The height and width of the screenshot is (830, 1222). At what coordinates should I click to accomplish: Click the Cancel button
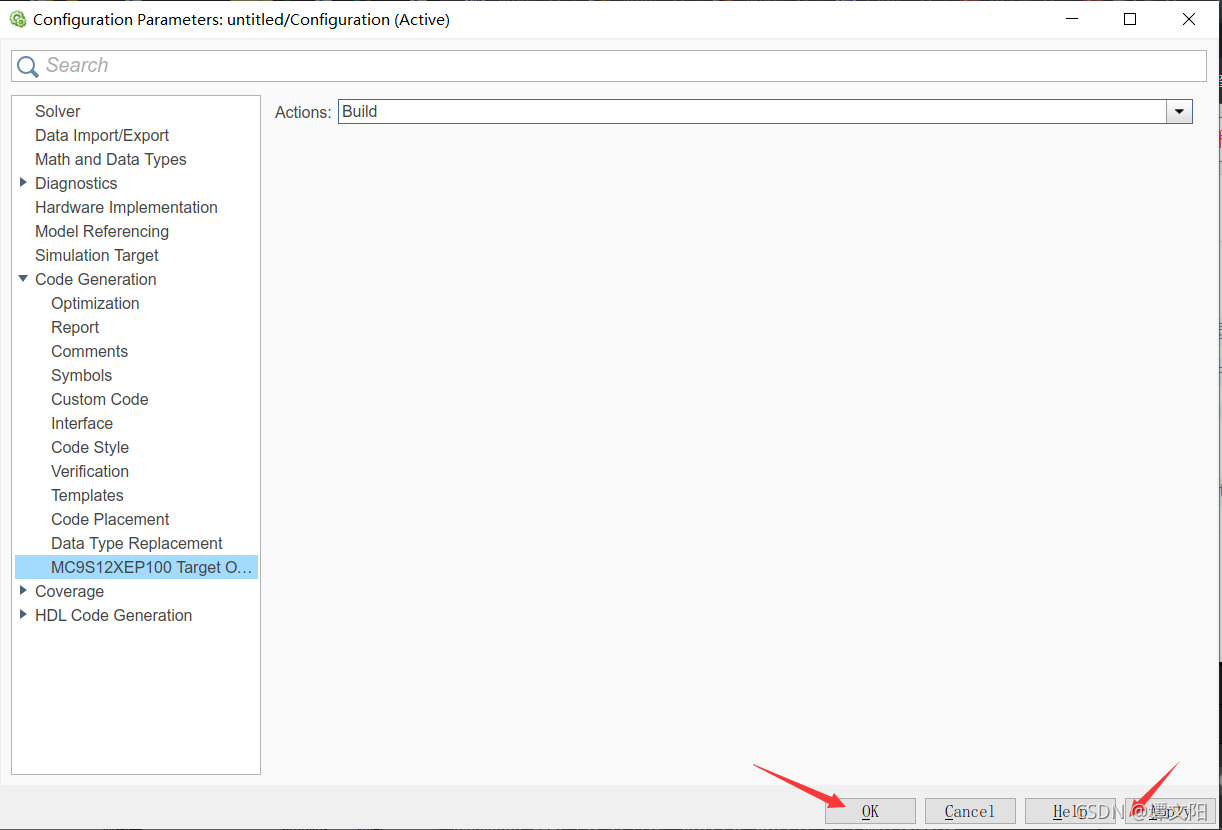click(x=970, y=811)
